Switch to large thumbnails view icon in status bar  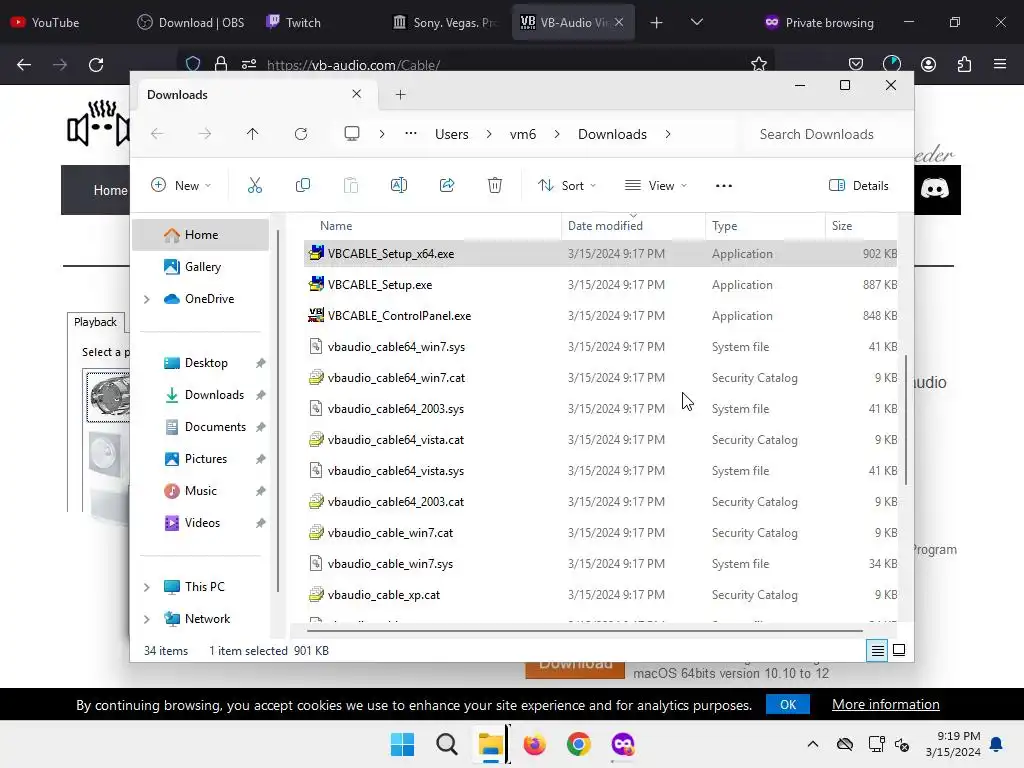click(899, 650)
